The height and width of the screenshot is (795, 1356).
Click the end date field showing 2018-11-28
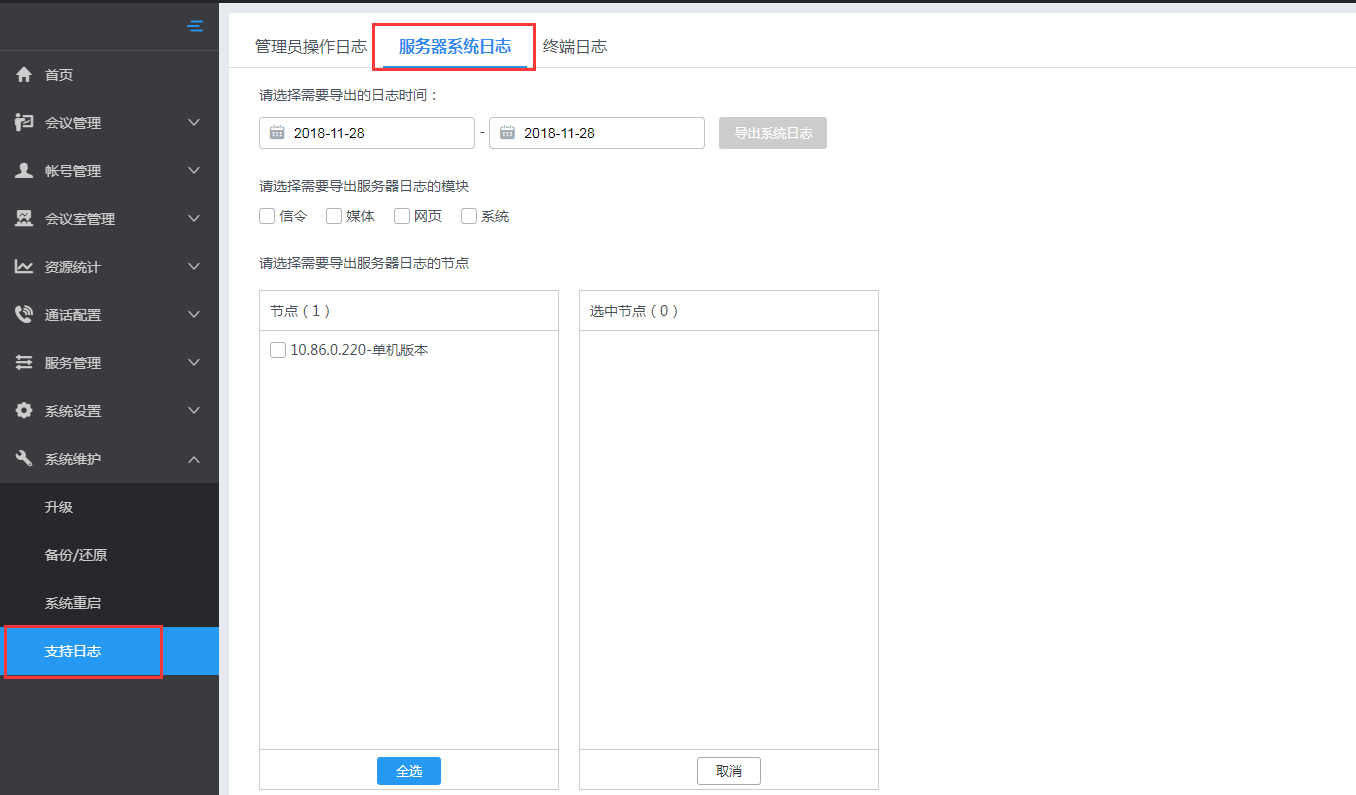pos(597,133)
